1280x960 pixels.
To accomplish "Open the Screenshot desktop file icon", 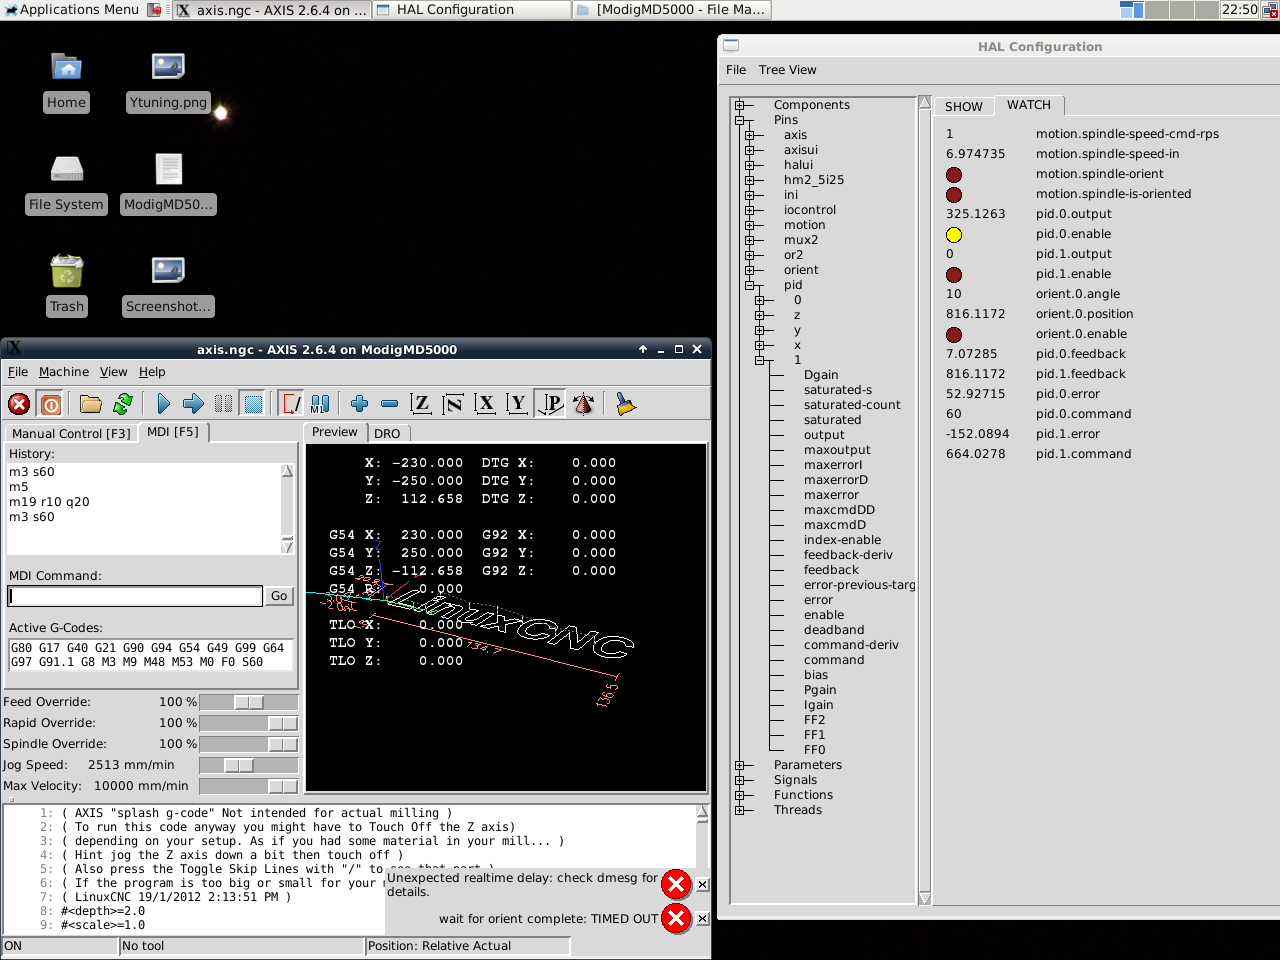I will coord(168,286).
